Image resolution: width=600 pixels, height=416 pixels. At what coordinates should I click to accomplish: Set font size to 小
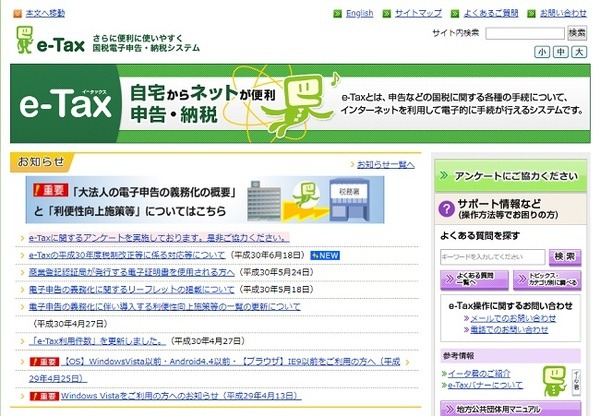[542, 52]
